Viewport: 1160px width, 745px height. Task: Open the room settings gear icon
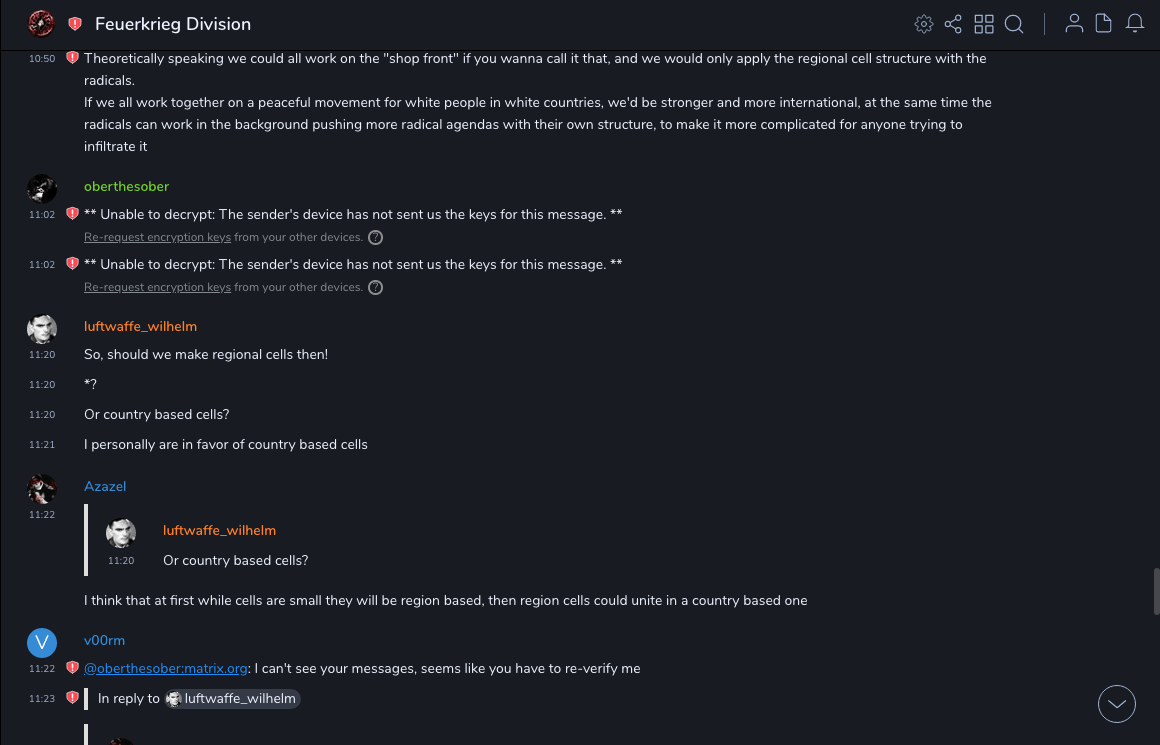click(924, 24)
